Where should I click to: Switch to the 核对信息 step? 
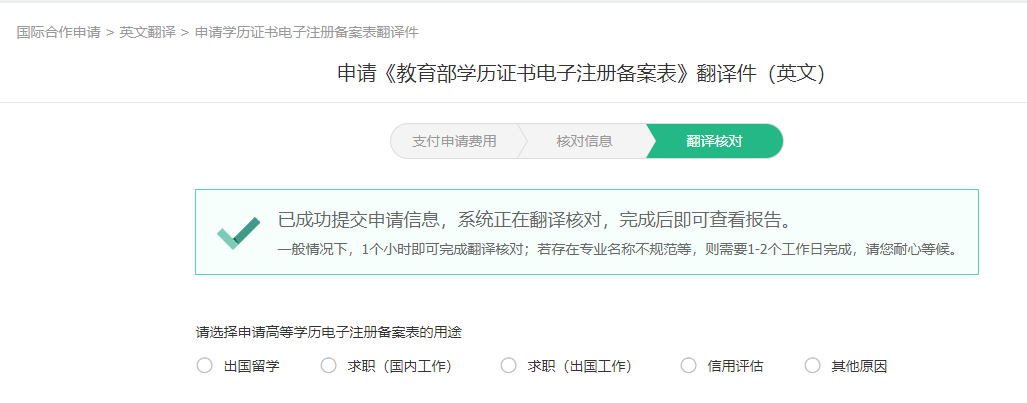[584, 141]
